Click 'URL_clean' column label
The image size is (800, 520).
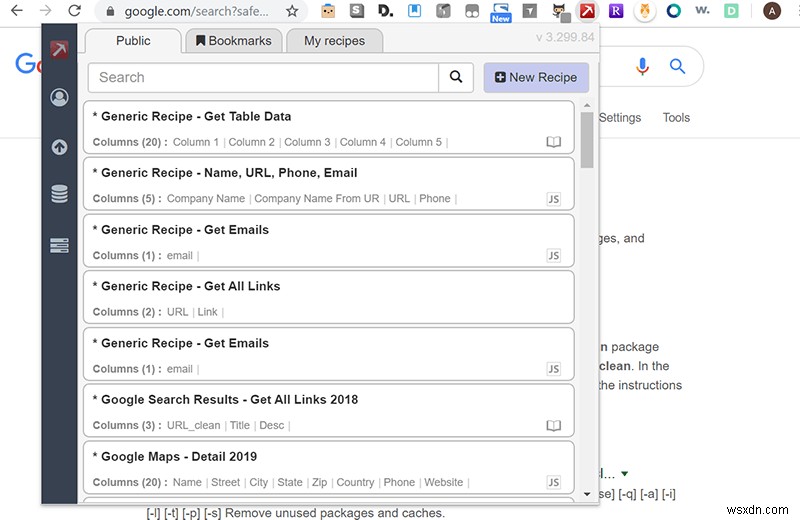(x=193, y=425)
